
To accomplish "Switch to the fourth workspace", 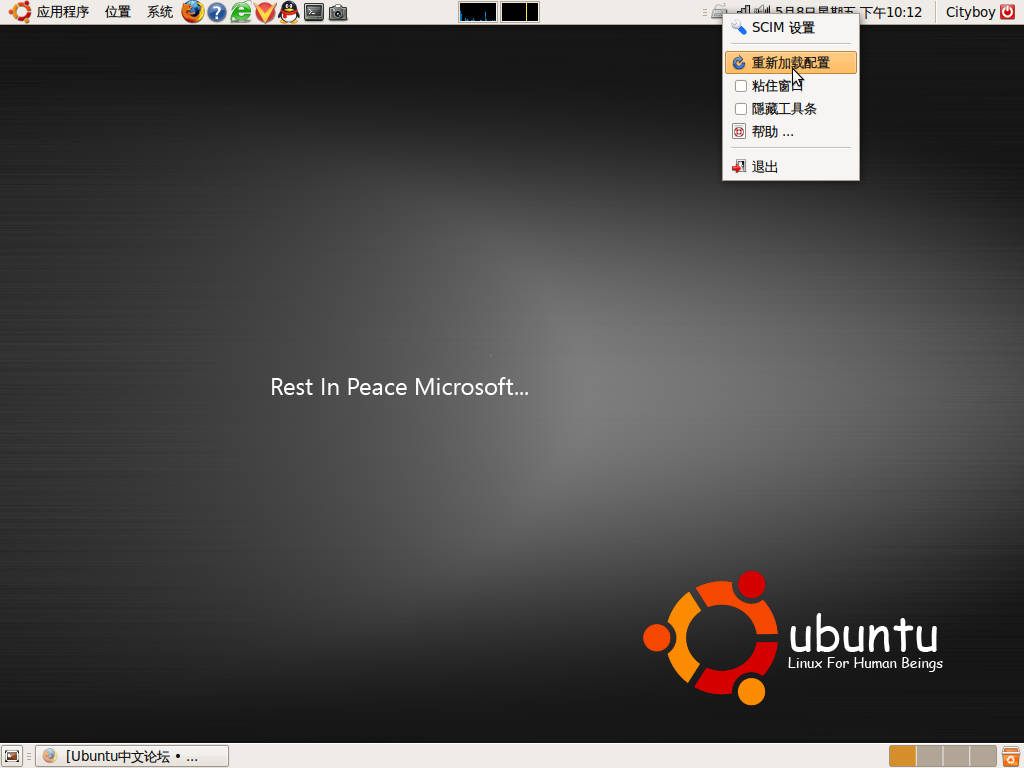I will click(983, 756).
